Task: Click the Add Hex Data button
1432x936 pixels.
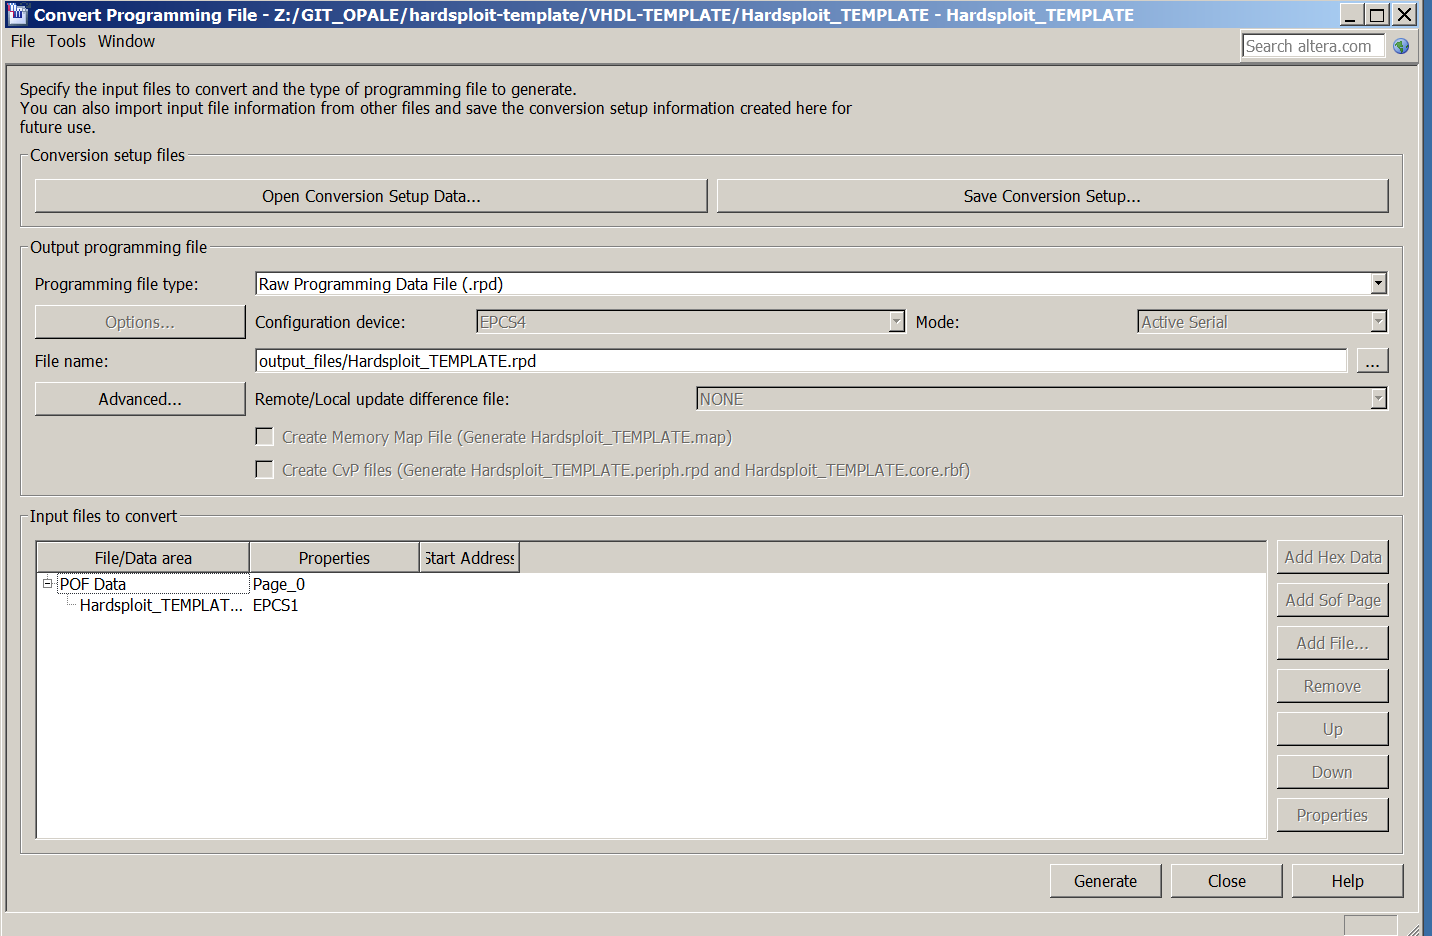Action: 1333,557
